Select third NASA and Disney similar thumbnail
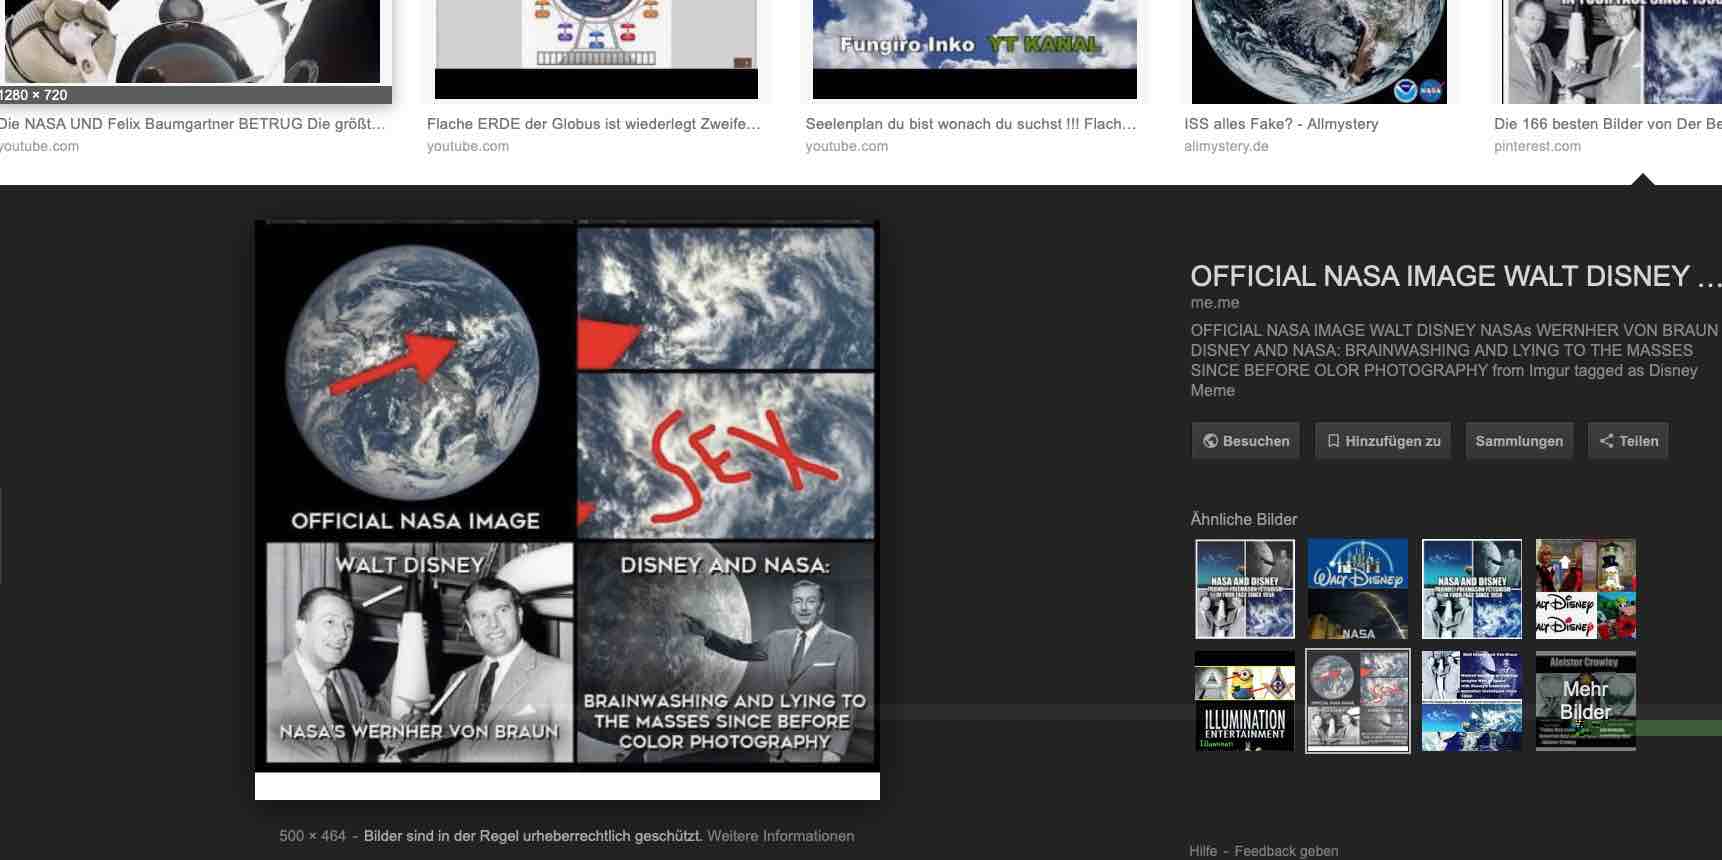1722x860 pixels. 1471,589
